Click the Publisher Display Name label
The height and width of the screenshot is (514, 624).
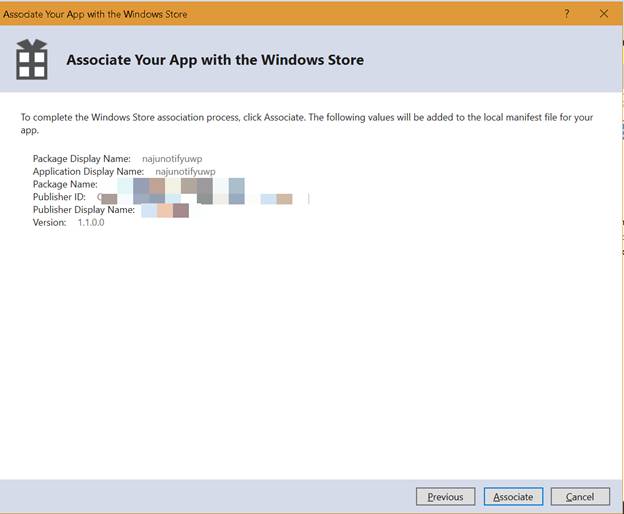(x=84, y=210)
